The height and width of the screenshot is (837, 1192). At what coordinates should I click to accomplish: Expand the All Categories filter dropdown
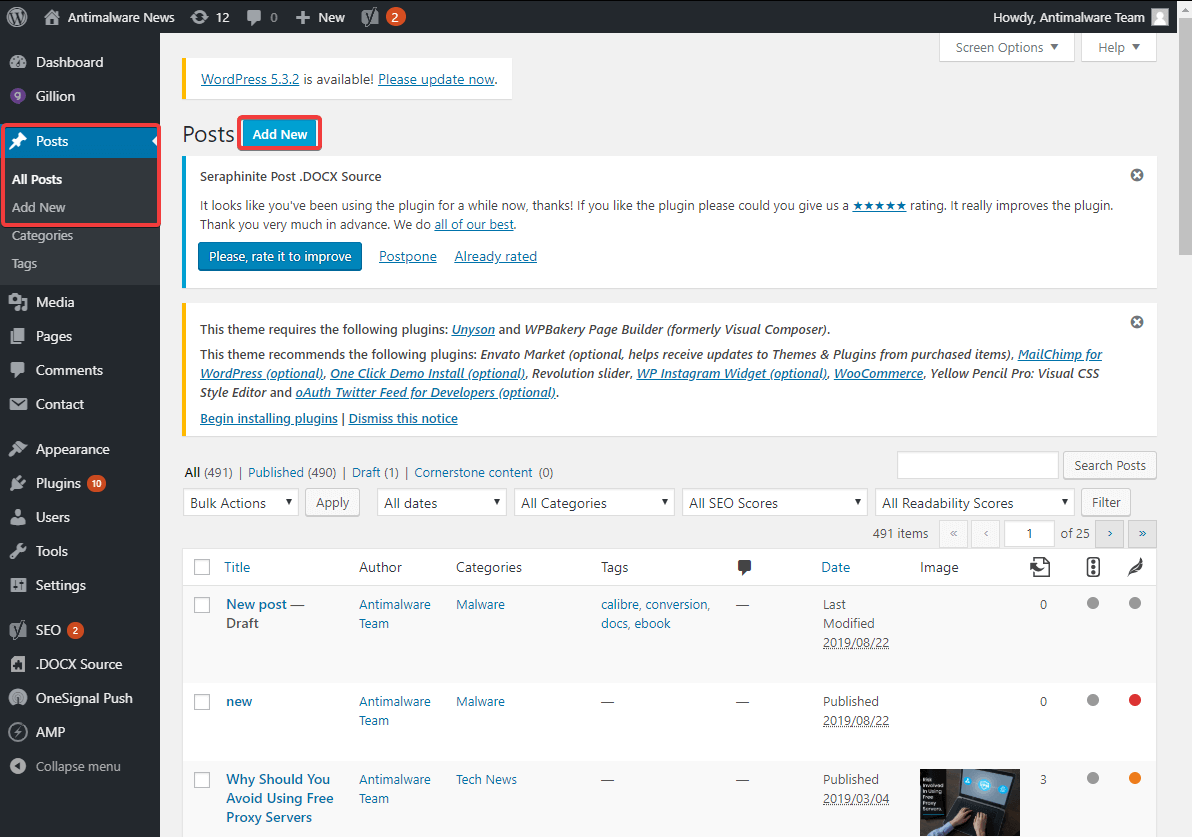click(x=593, y=502)
